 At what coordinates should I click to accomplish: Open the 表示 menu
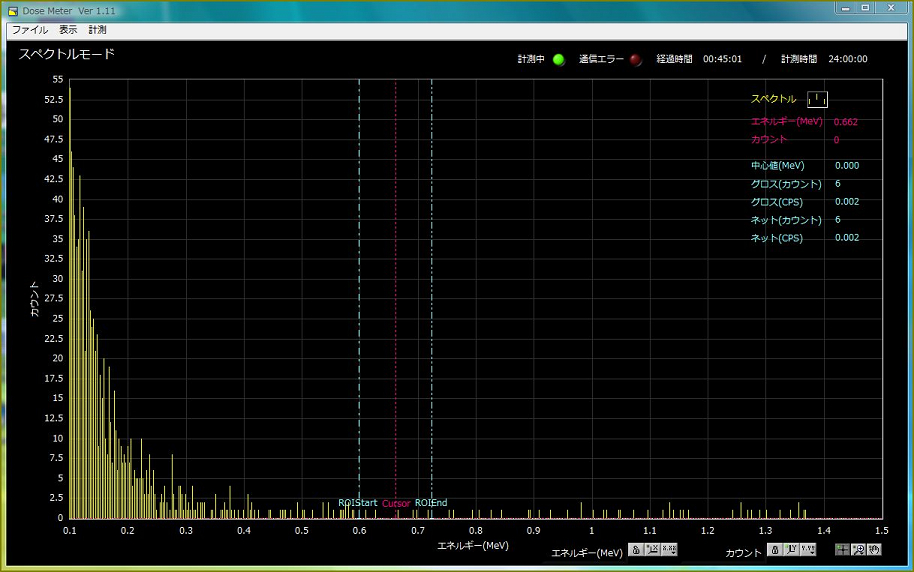coord(68,30)
